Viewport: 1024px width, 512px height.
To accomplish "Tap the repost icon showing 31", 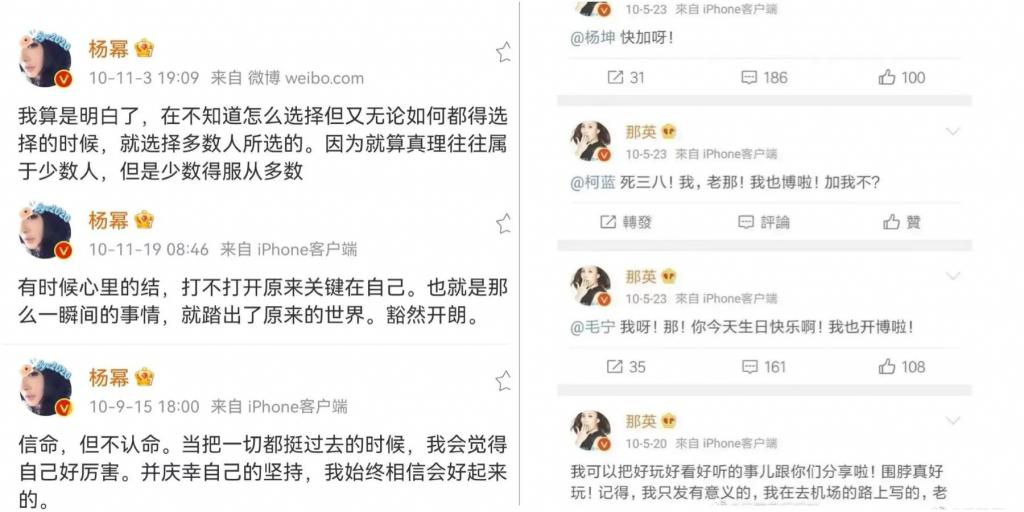I will 626,78.
